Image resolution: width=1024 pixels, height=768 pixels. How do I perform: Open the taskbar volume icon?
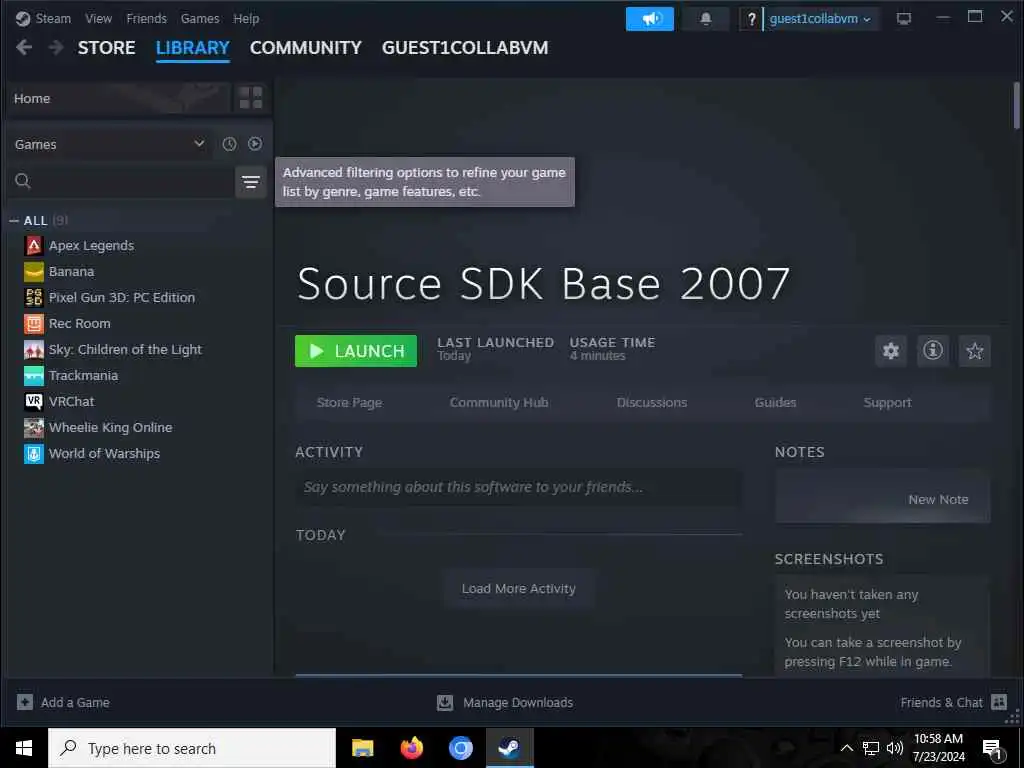[895, 748]
